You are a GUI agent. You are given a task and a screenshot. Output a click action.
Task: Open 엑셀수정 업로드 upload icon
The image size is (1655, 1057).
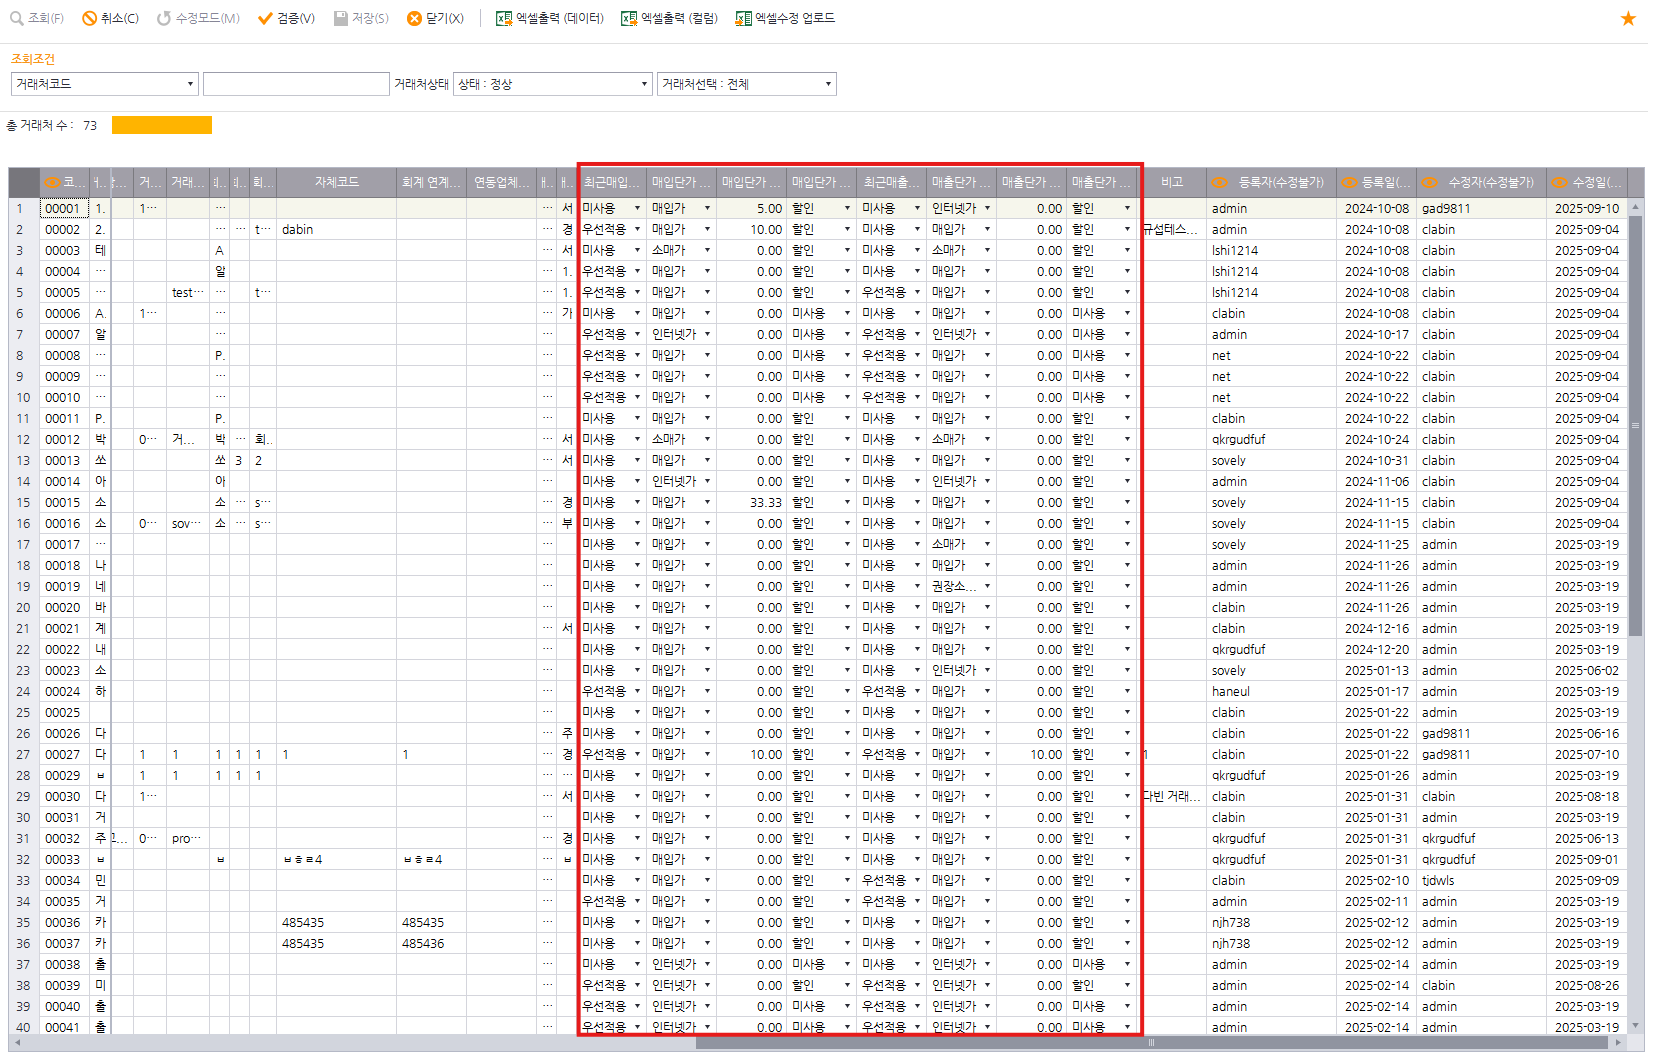point(743,18)
